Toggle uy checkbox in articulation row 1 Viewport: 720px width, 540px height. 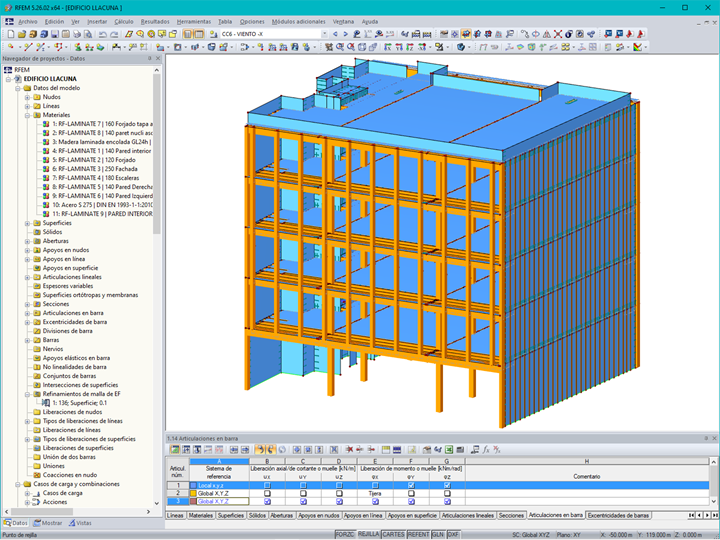tap(303, 485)
